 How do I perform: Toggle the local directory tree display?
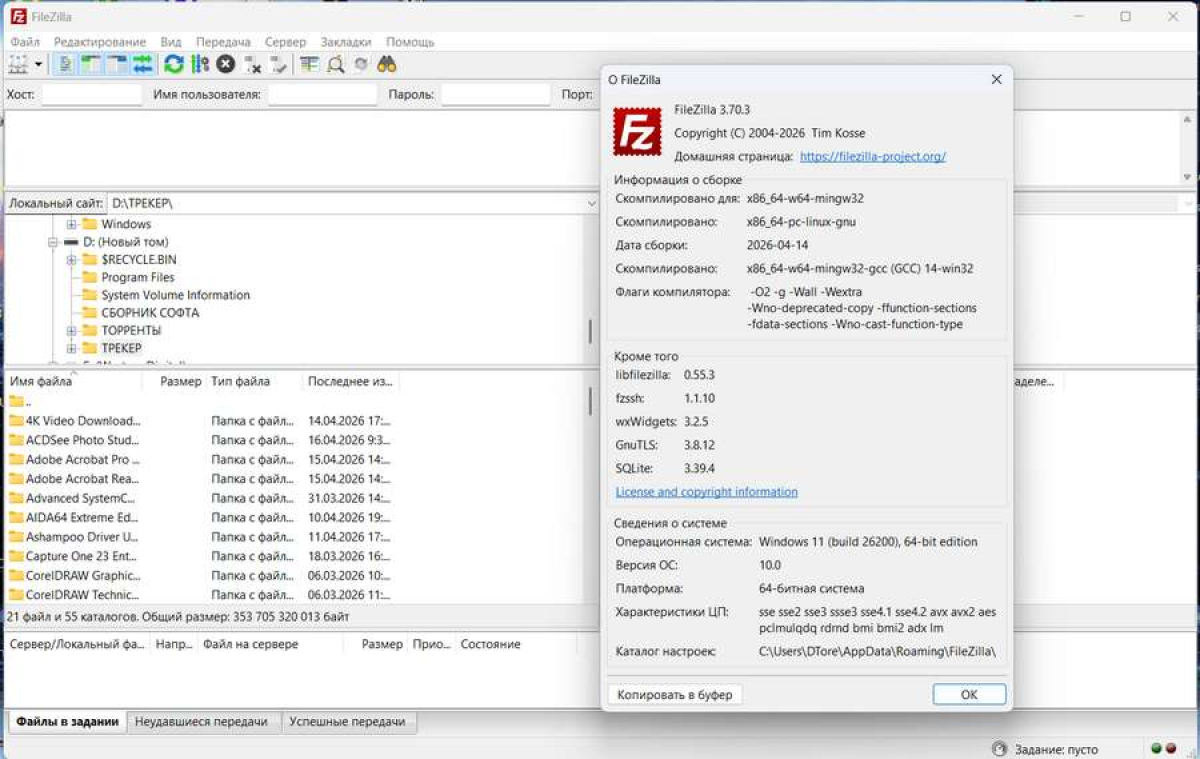pos(91,64)
